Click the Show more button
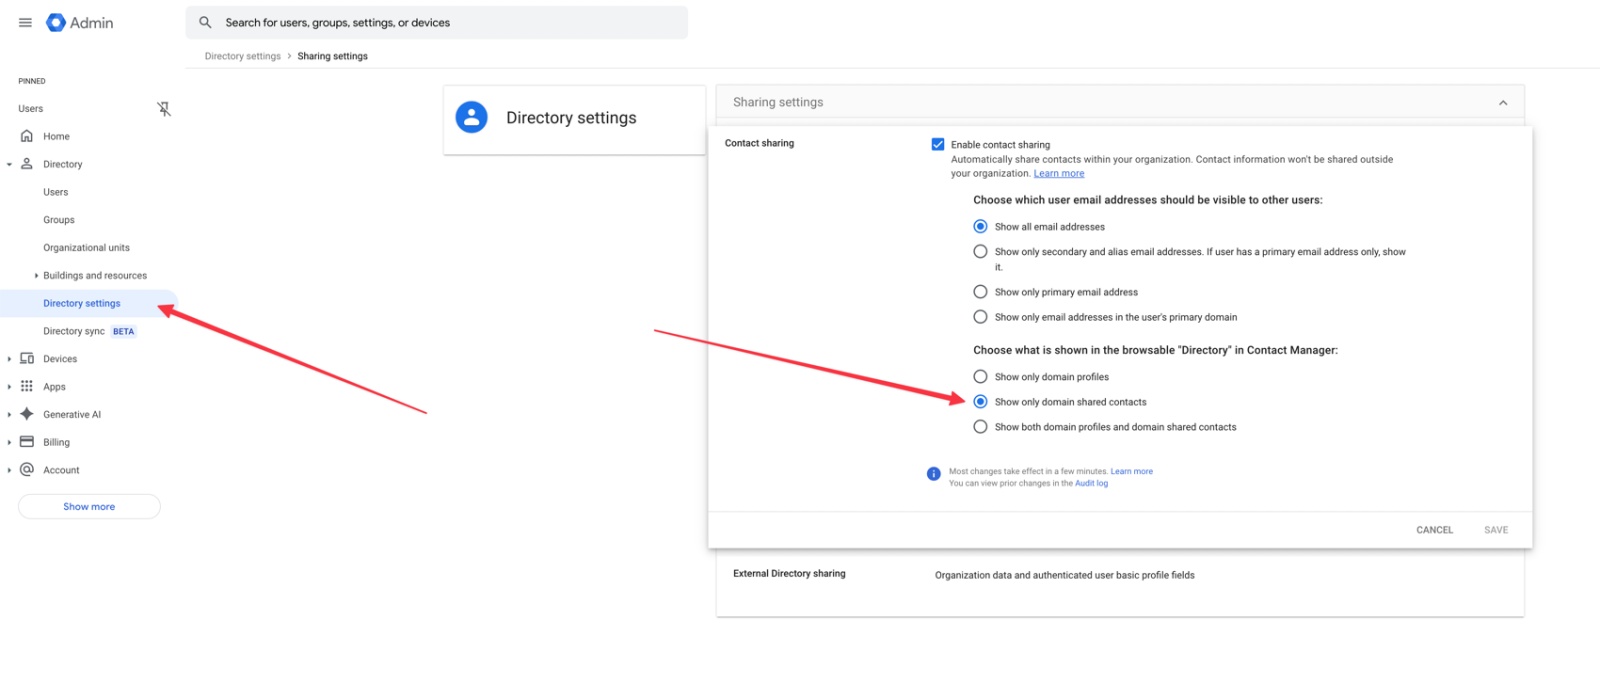This screenshot has width=1600, height=699. pos(89,507)
